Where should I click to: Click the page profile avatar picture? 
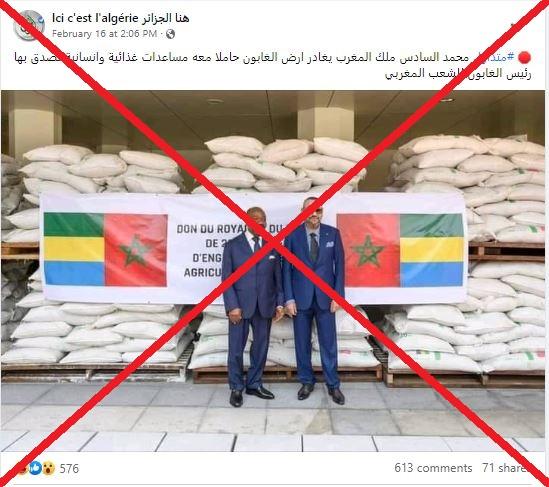point(29,25)
